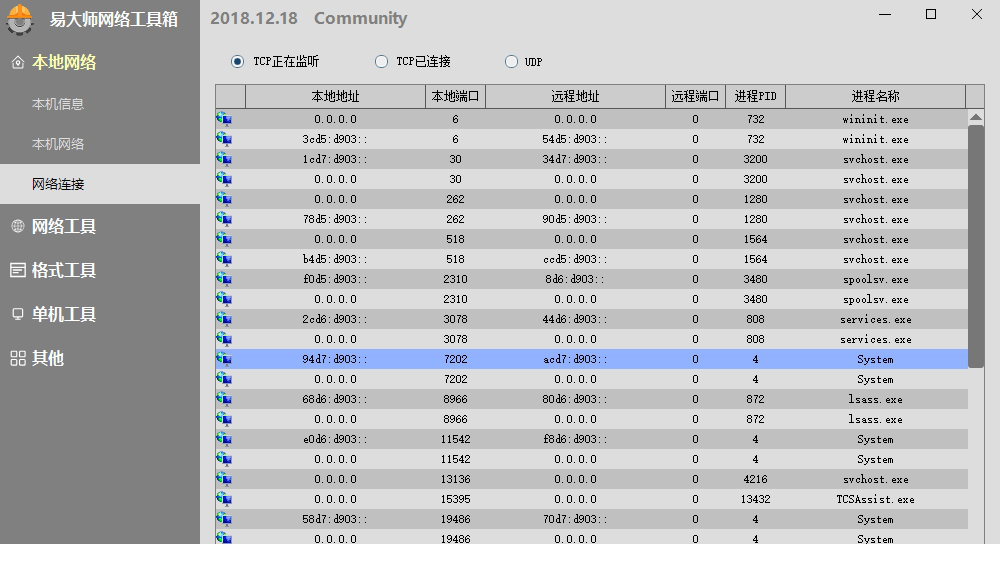Click the network icon on the b4d5:d903:: row

click(224, 259)
